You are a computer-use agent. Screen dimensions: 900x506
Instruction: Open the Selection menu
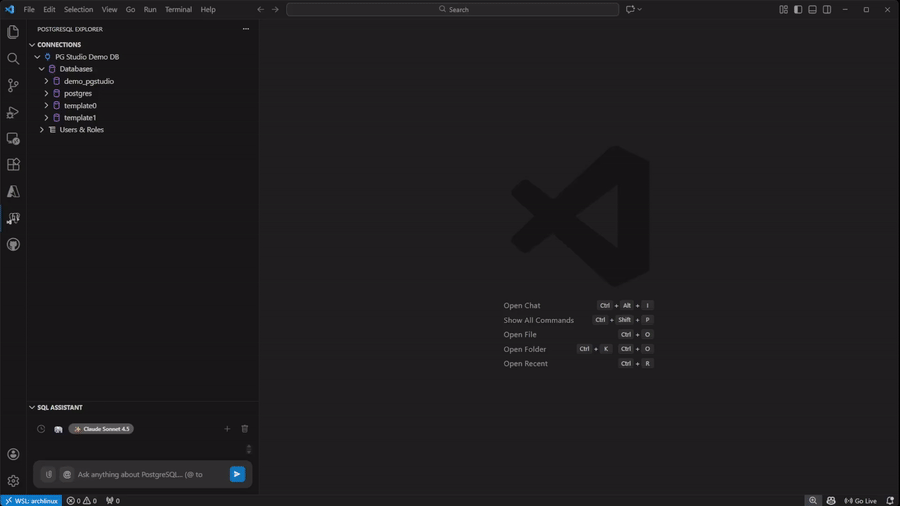tap(79, 9)
